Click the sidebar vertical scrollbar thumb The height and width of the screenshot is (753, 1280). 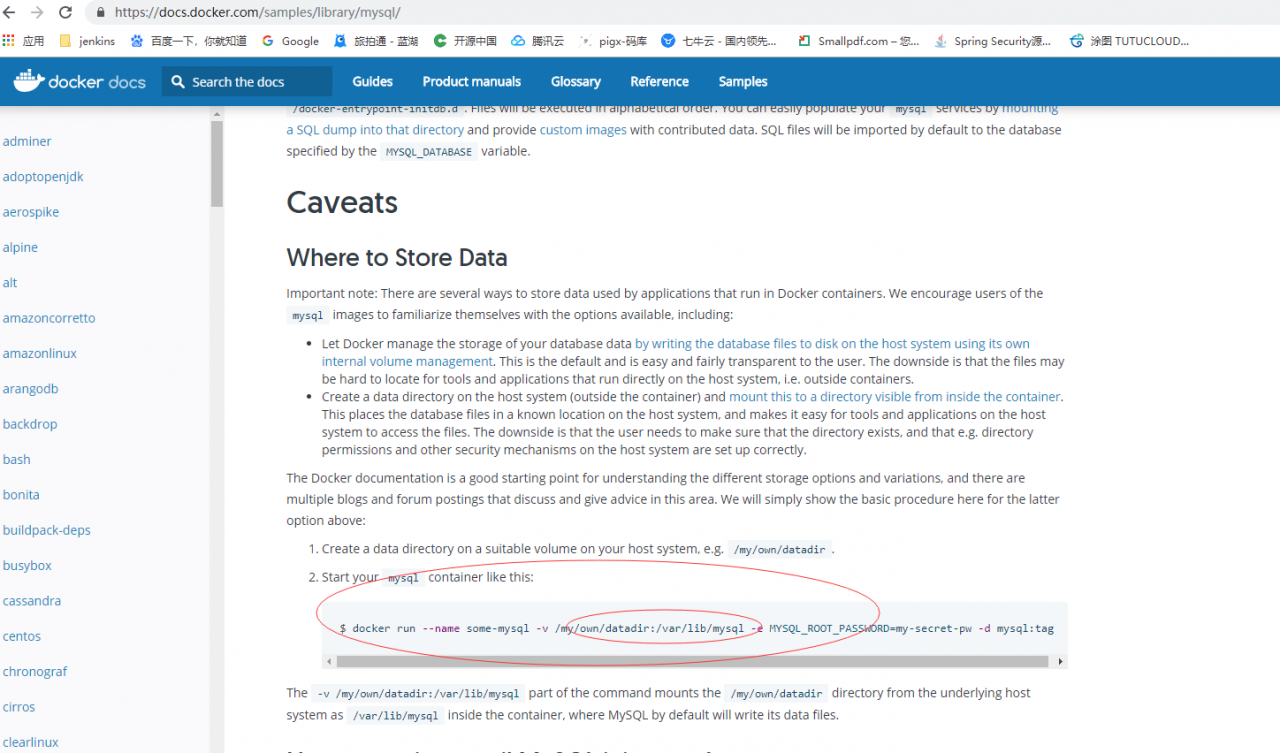[x=217, y=165]
